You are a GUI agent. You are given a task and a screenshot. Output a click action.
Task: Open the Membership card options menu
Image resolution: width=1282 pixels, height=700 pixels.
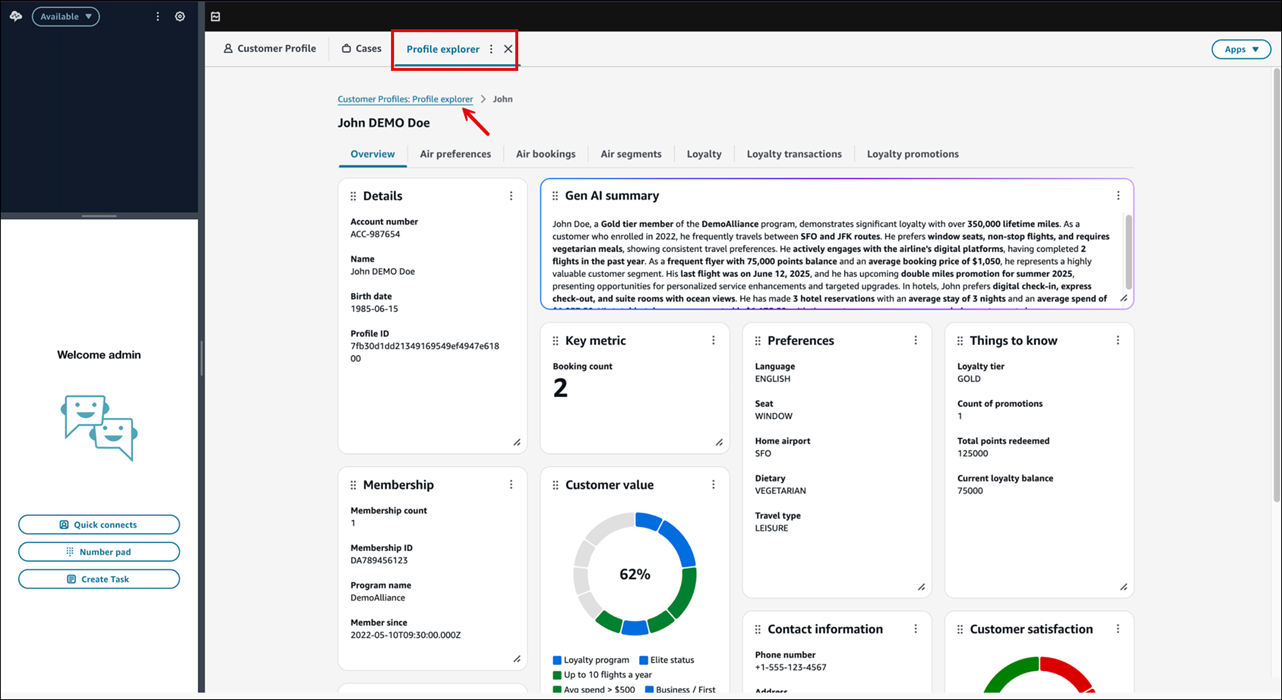[511, 484]
